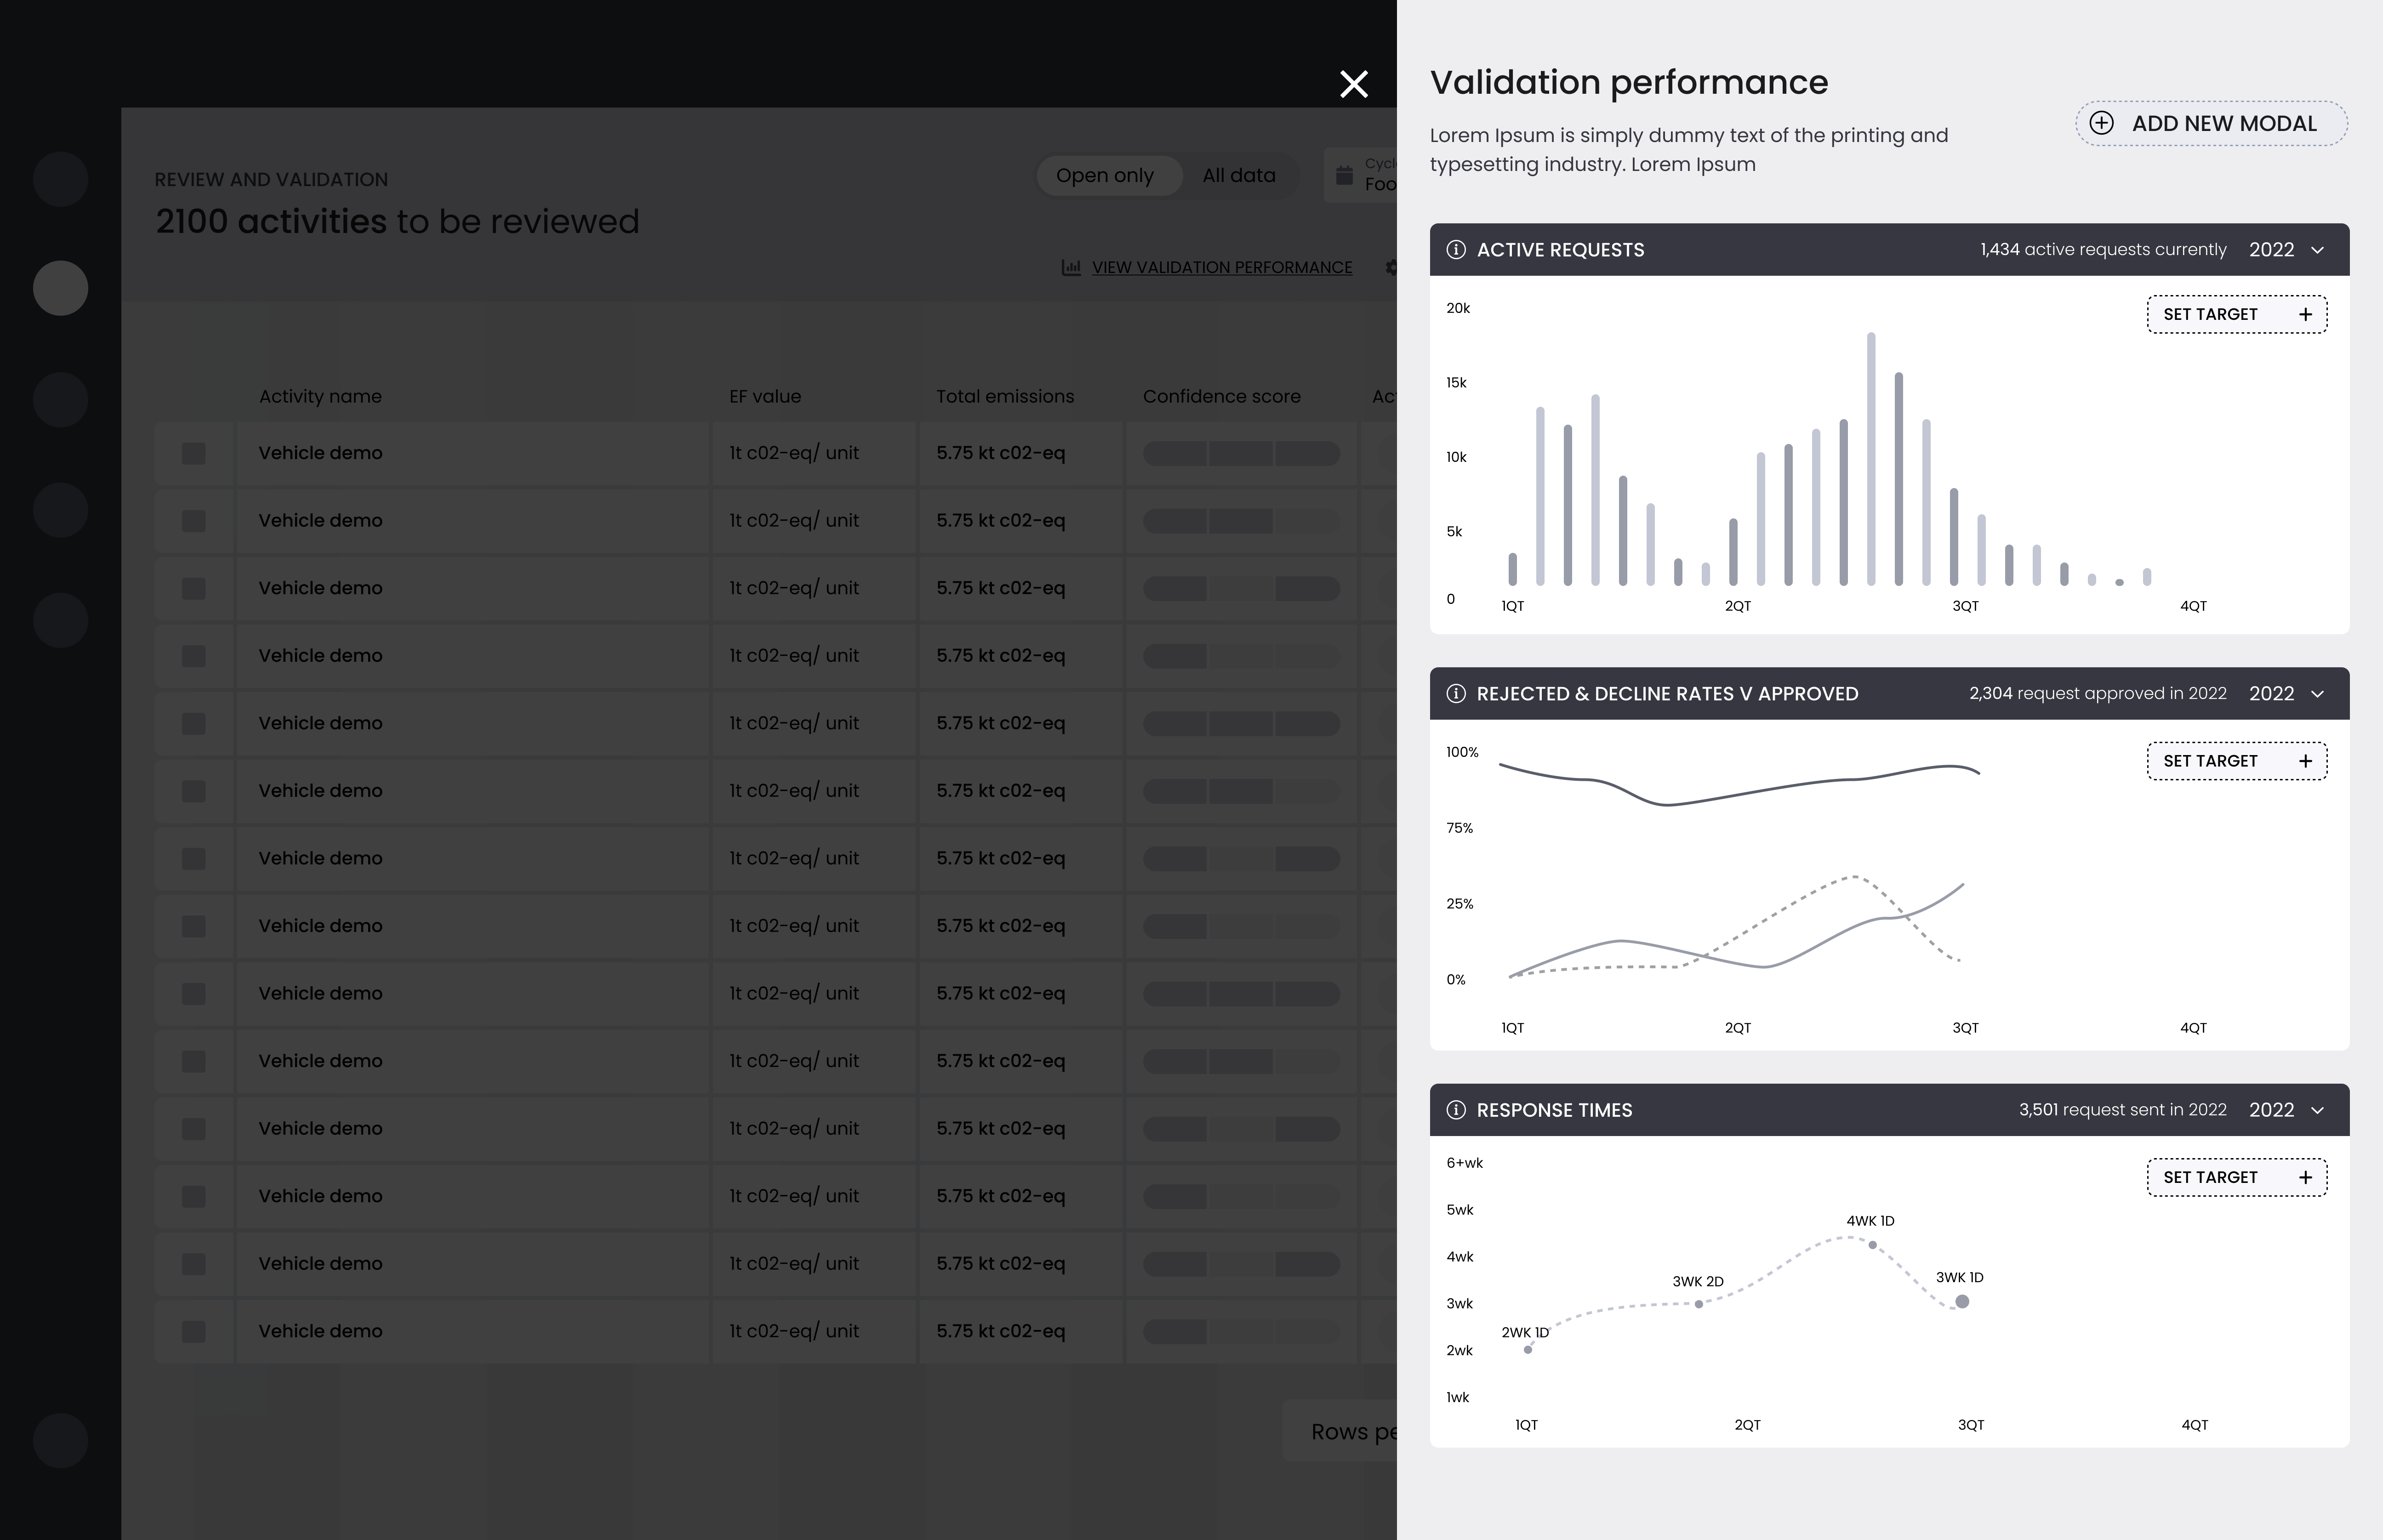Sort by the Confidence score column header
2383x1540 pixels.
coord(1222,396)
